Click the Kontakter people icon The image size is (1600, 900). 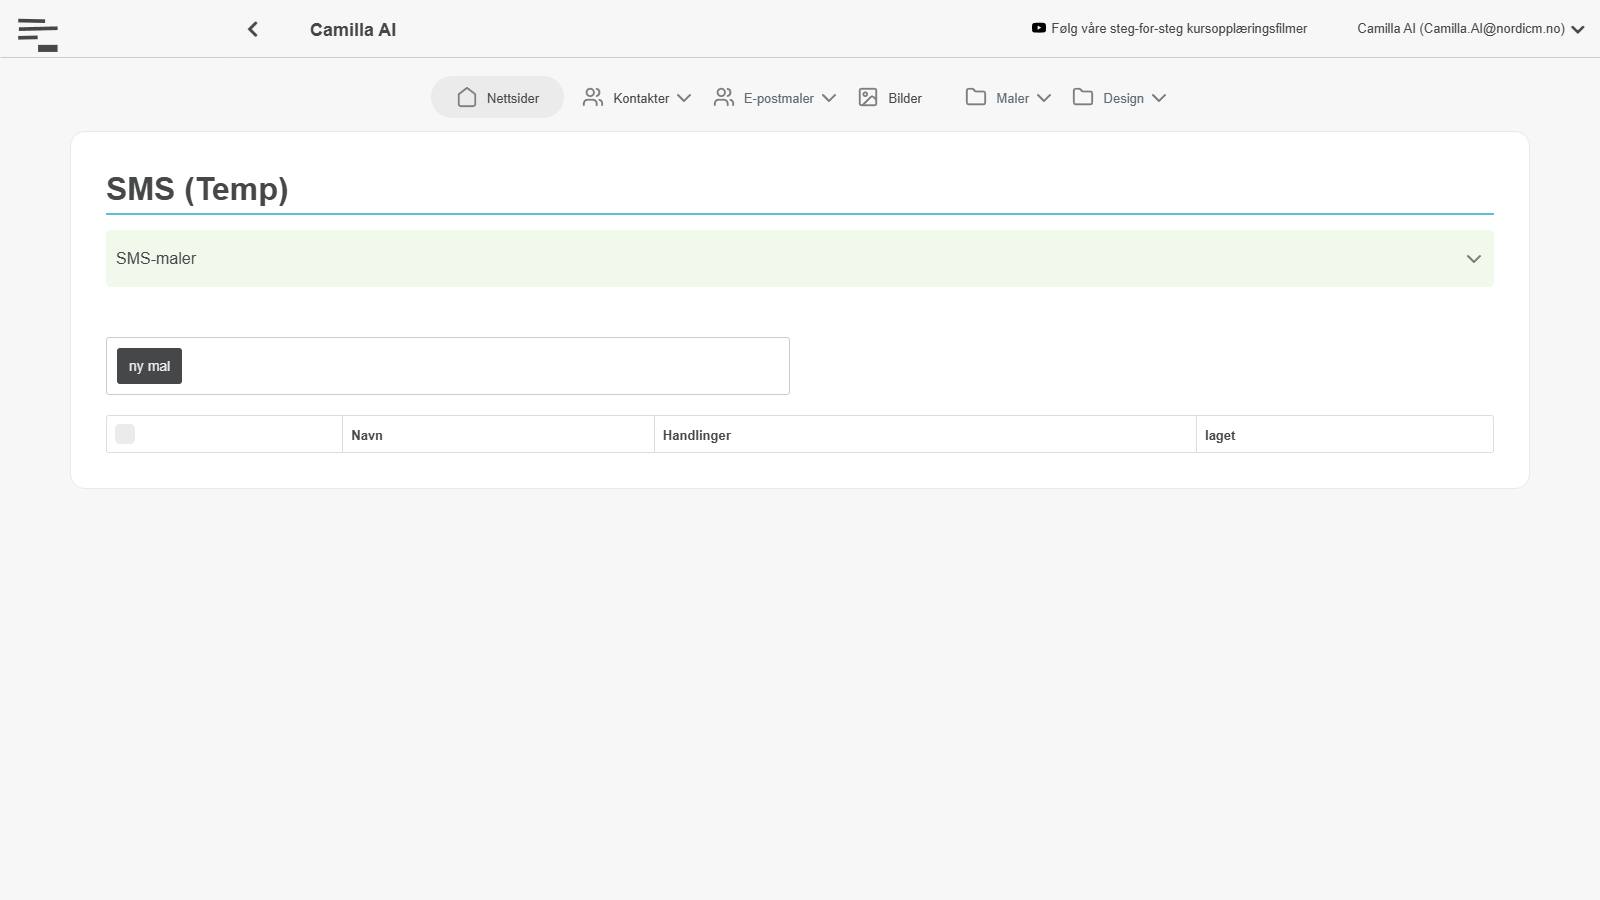[593, 97]
